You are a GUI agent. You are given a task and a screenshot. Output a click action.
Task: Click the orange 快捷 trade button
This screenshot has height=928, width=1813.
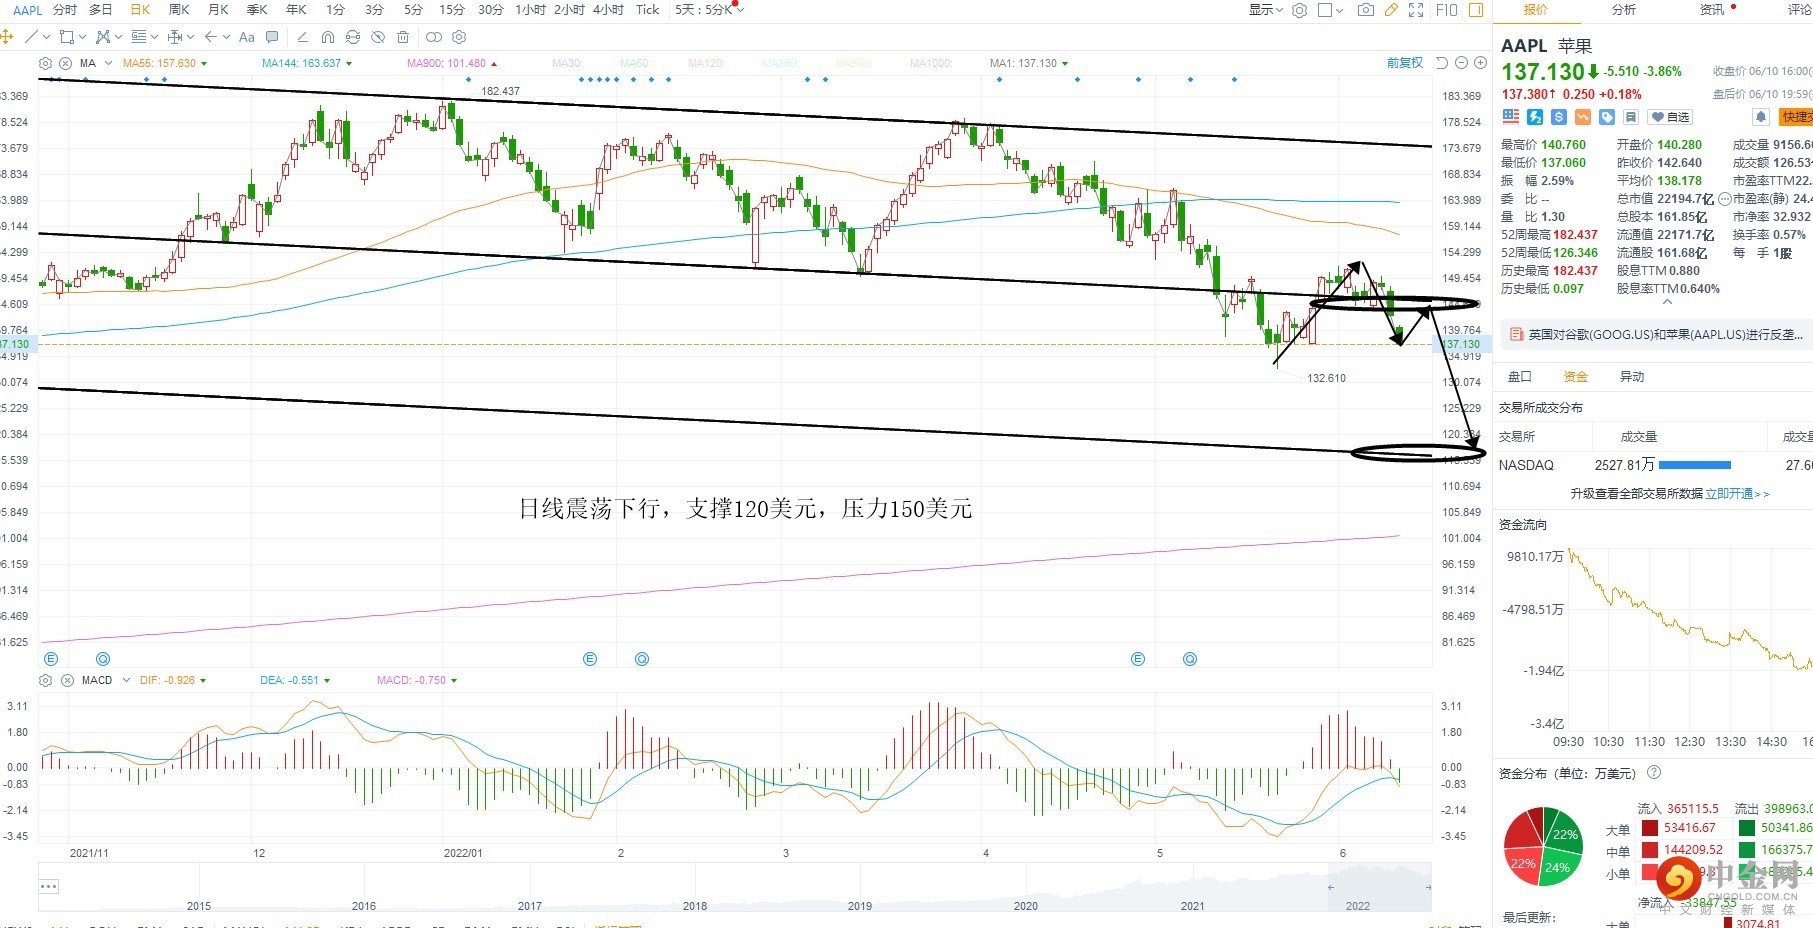point(1796,117)
